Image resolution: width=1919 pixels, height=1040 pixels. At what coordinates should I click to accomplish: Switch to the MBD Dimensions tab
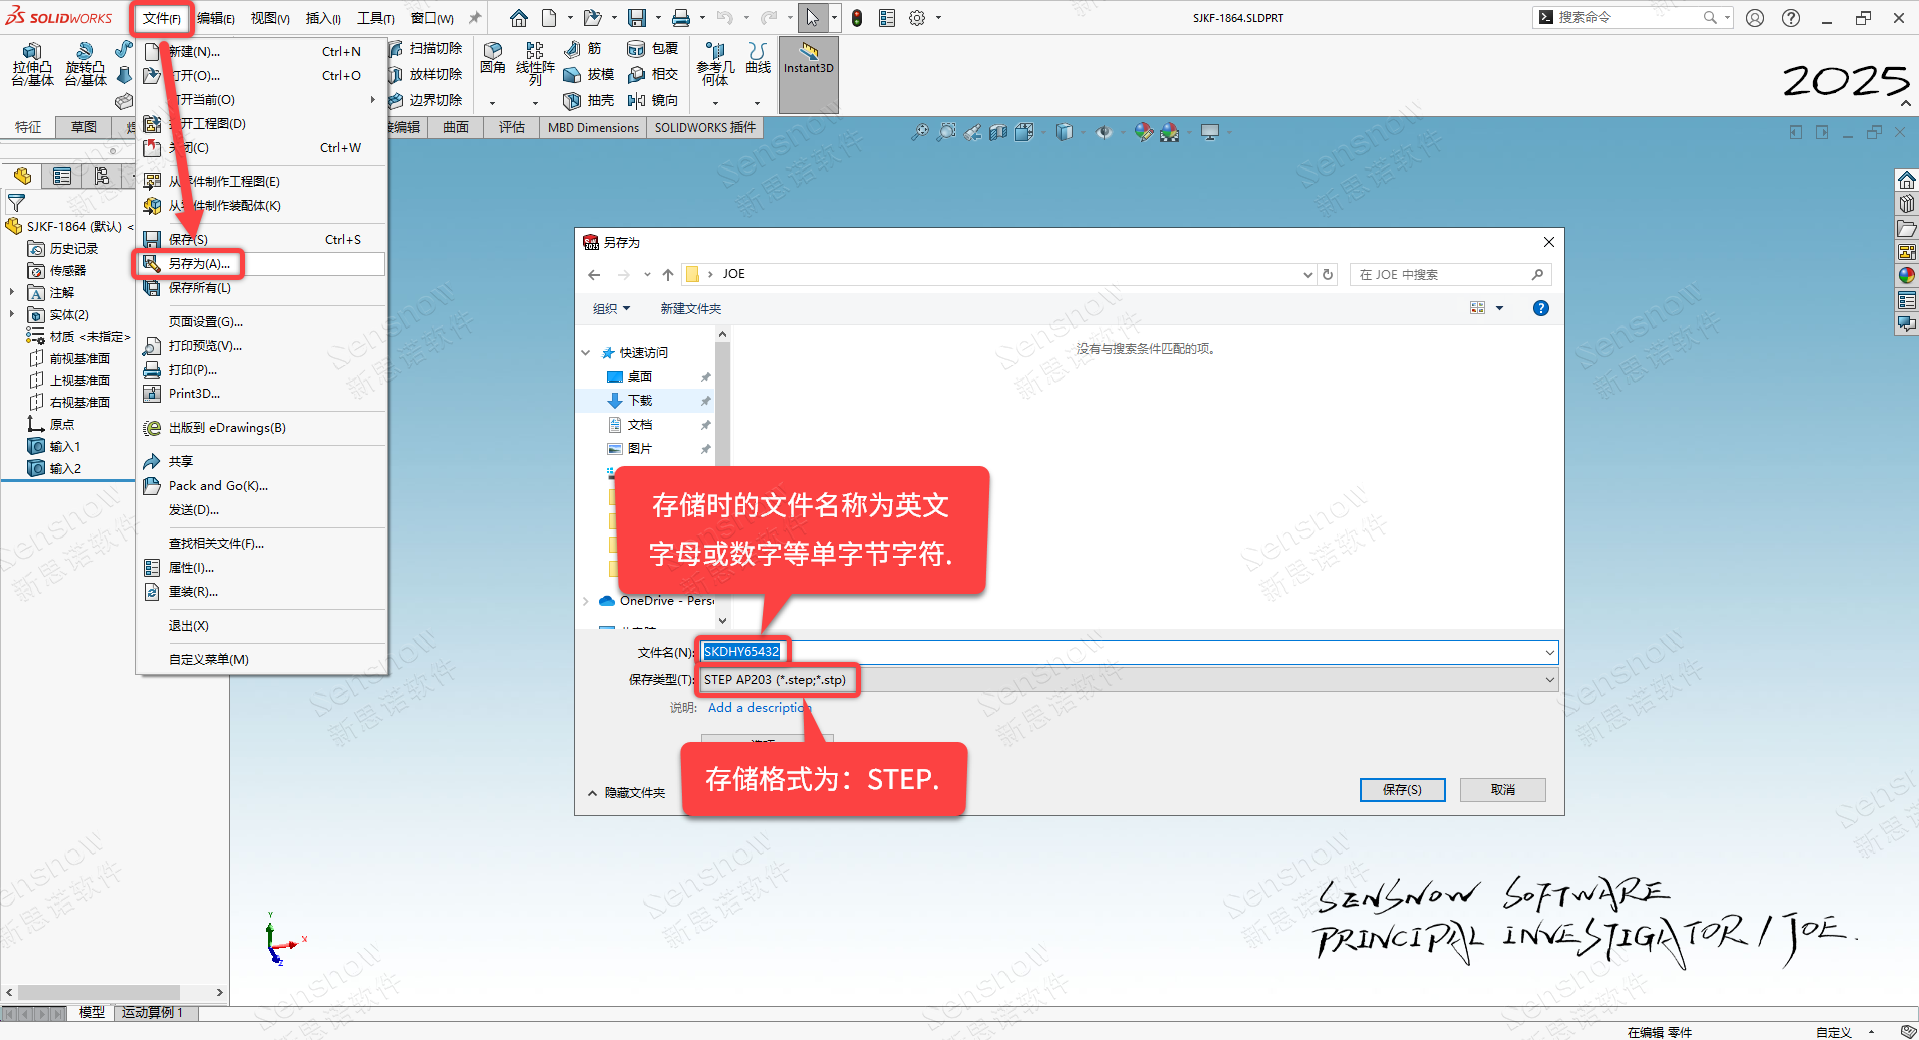coord(592,127)
